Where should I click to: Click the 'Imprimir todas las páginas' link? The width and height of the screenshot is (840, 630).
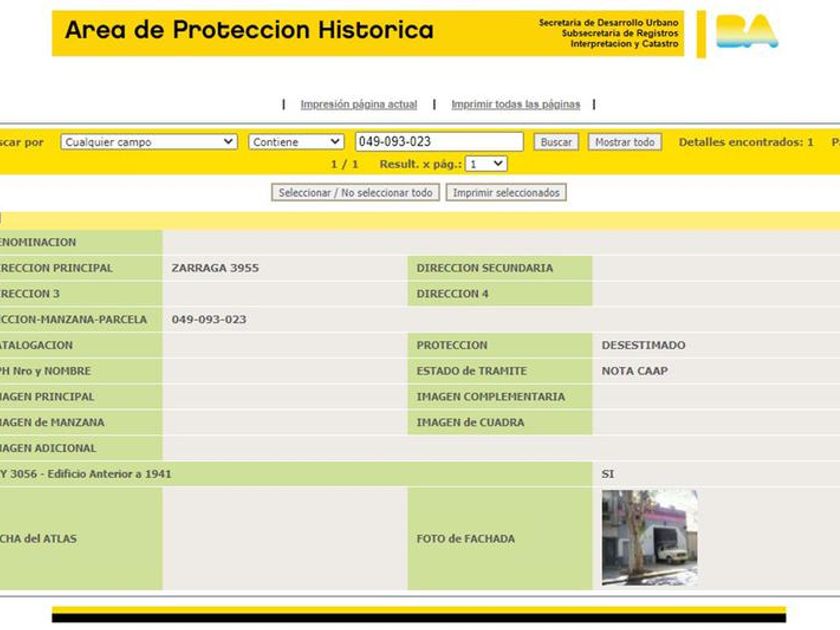[515, 104]
